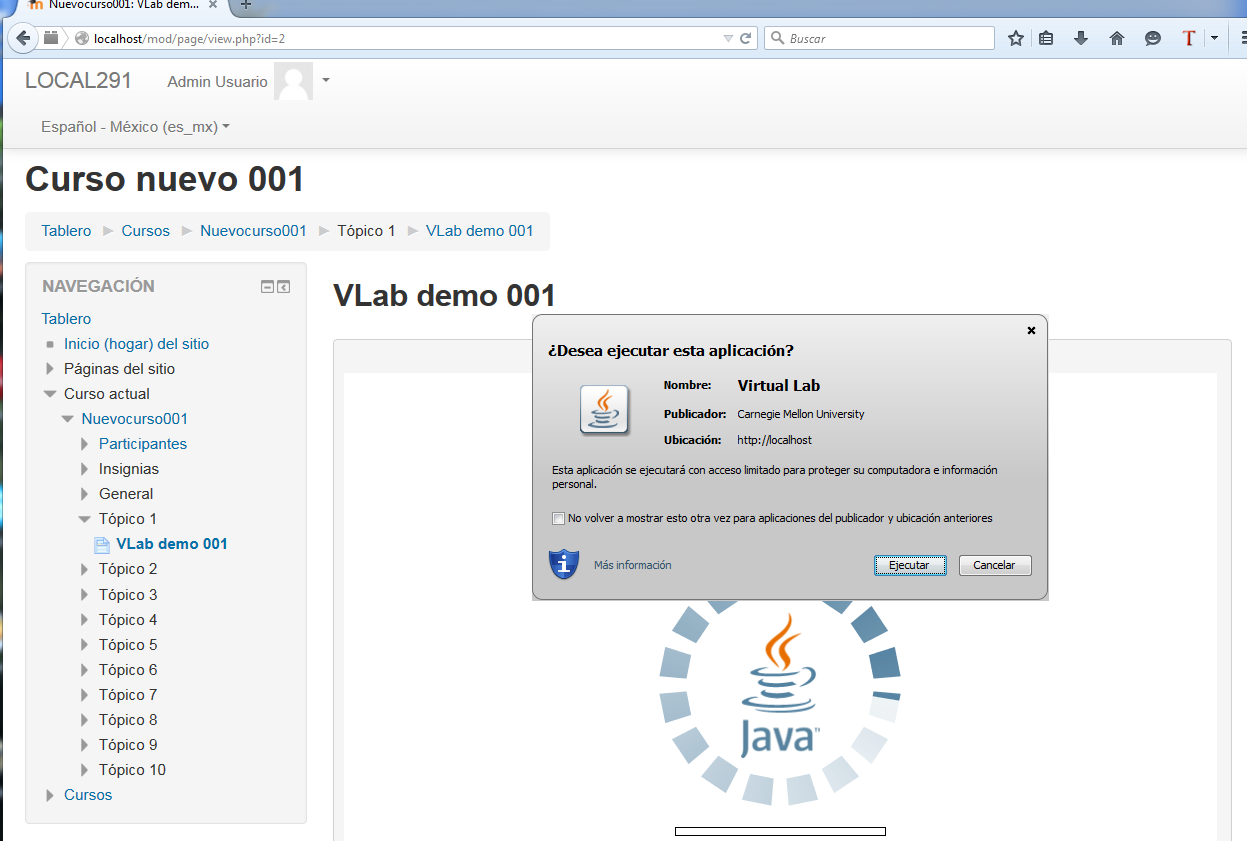Bookmark this page with the star icon
Image resolution: width=1247 pixels, height=841 pixels.
[1016, 38]
